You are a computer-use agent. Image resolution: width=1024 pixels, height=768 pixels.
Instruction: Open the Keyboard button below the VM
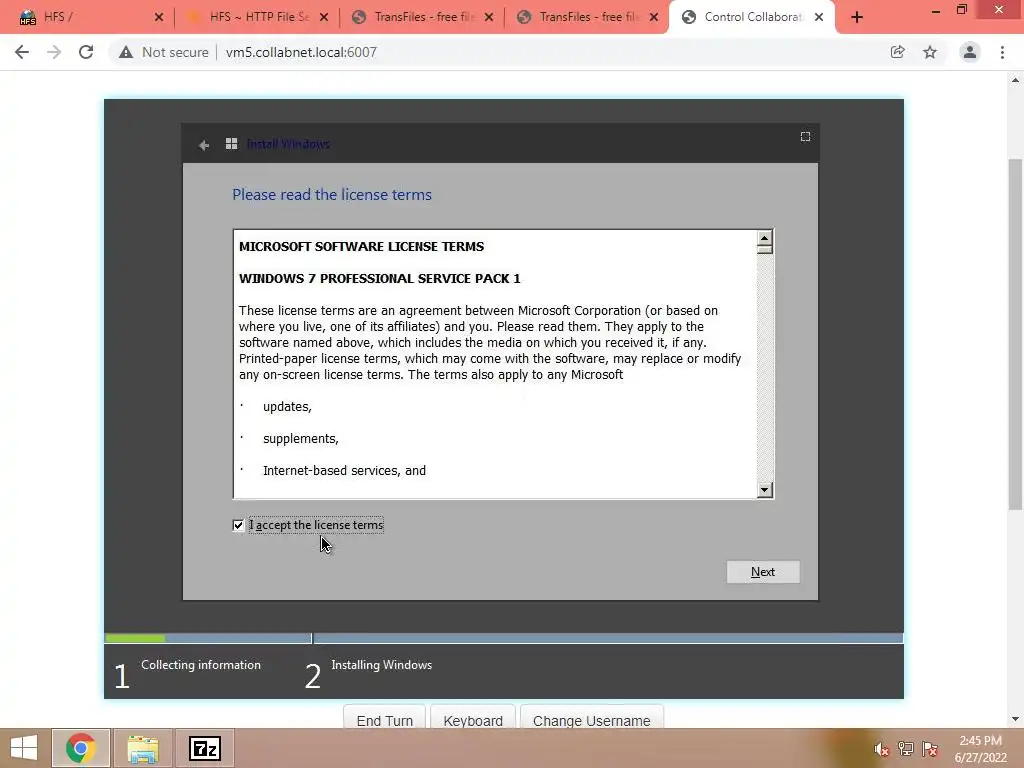473,720
